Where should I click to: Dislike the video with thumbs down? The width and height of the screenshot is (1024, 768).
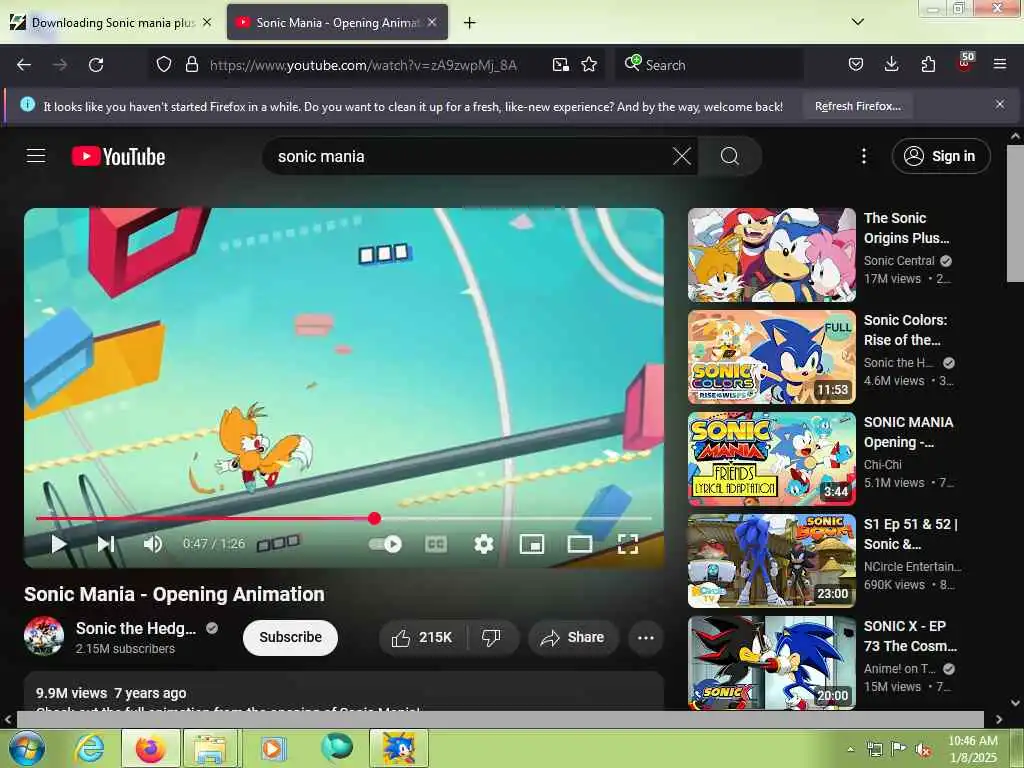point(492,637)
